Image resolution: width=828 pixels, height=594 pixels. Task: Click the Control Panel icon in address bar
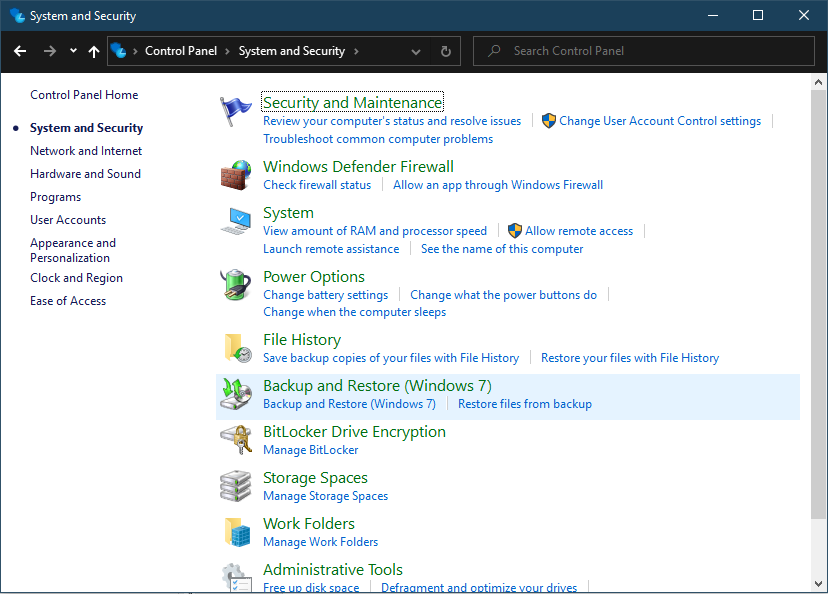click(118, 51)
